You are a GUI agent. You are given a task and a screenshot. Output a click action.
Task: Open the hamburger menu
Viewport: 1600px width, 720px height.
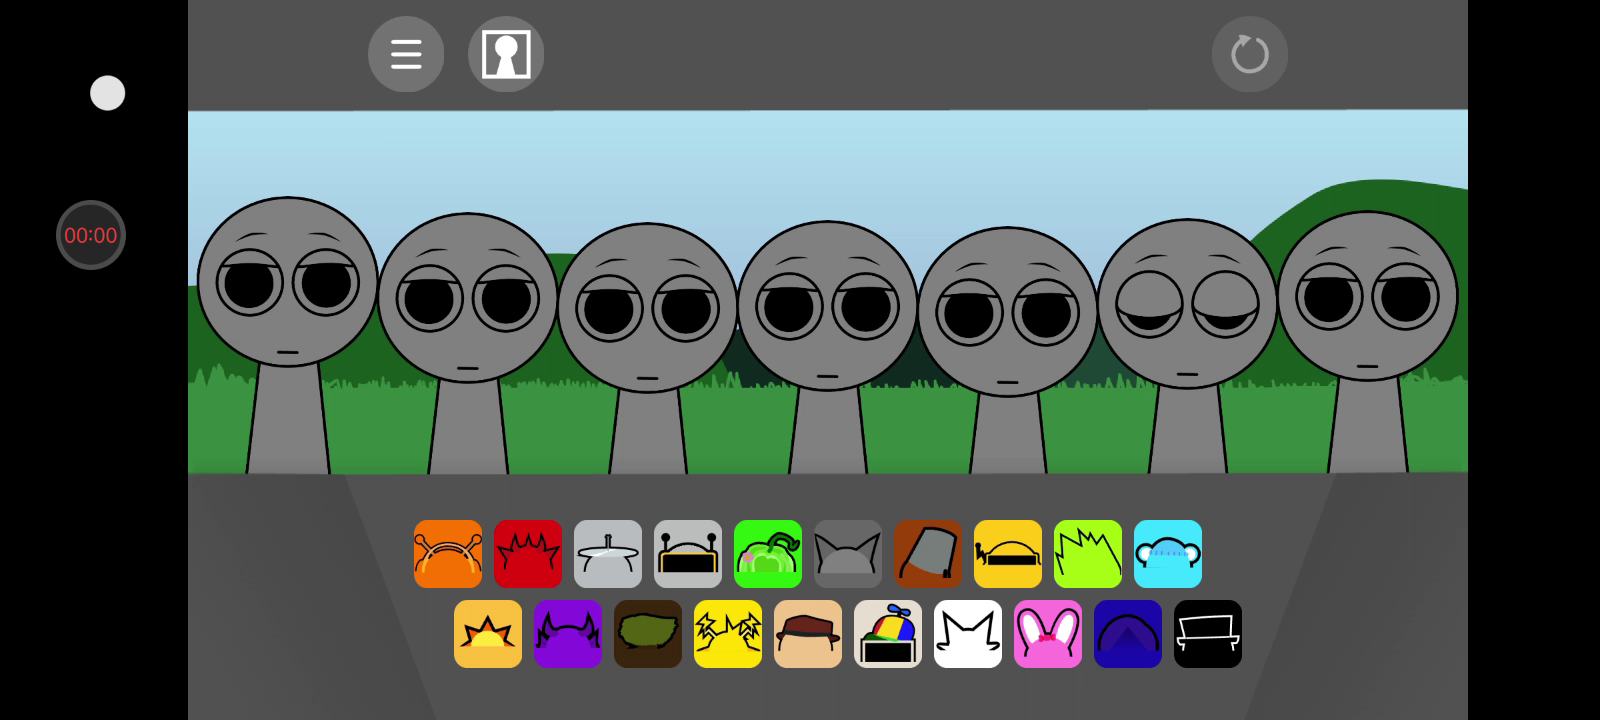pyautogui.click(x=406, y=54)
